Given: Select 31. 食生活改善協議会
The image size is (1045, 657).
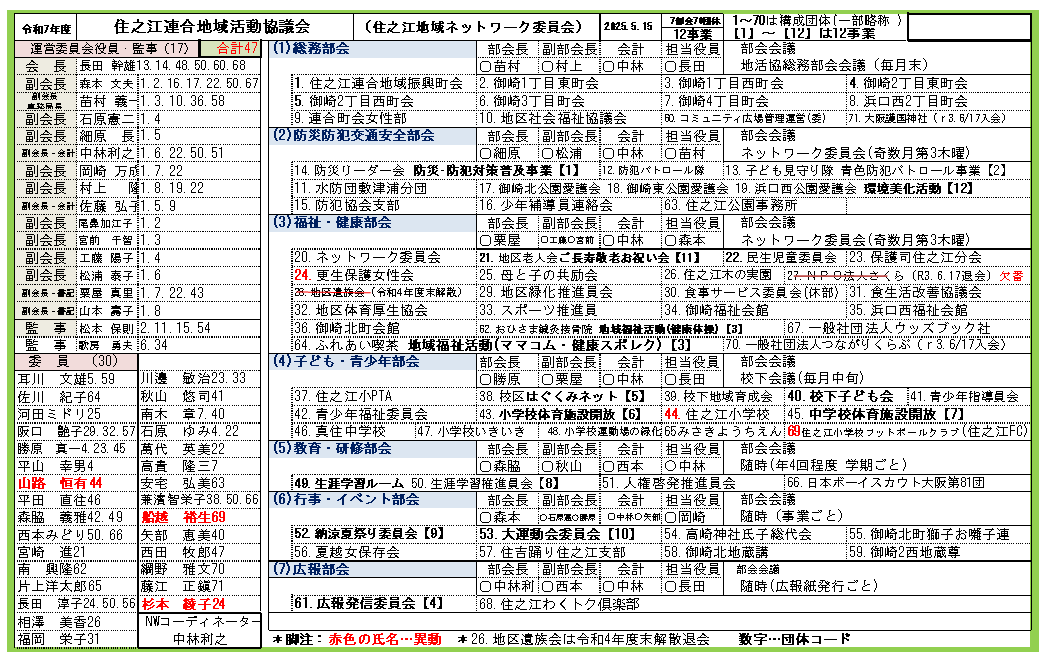Looking at the screenshot, I should (x=915, y=292).
